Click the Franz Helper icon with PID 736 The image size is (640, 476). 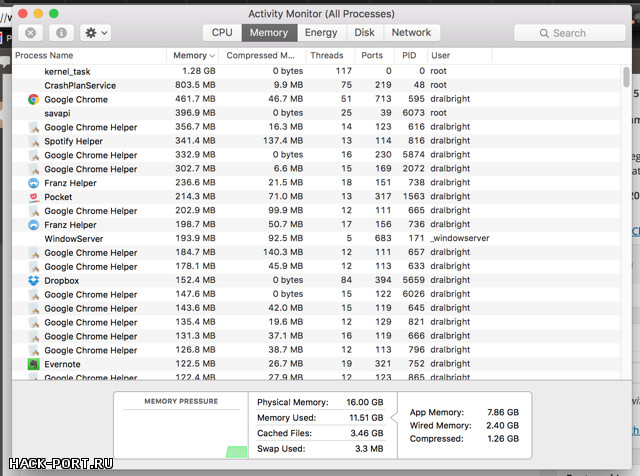(x=33, y=225)
